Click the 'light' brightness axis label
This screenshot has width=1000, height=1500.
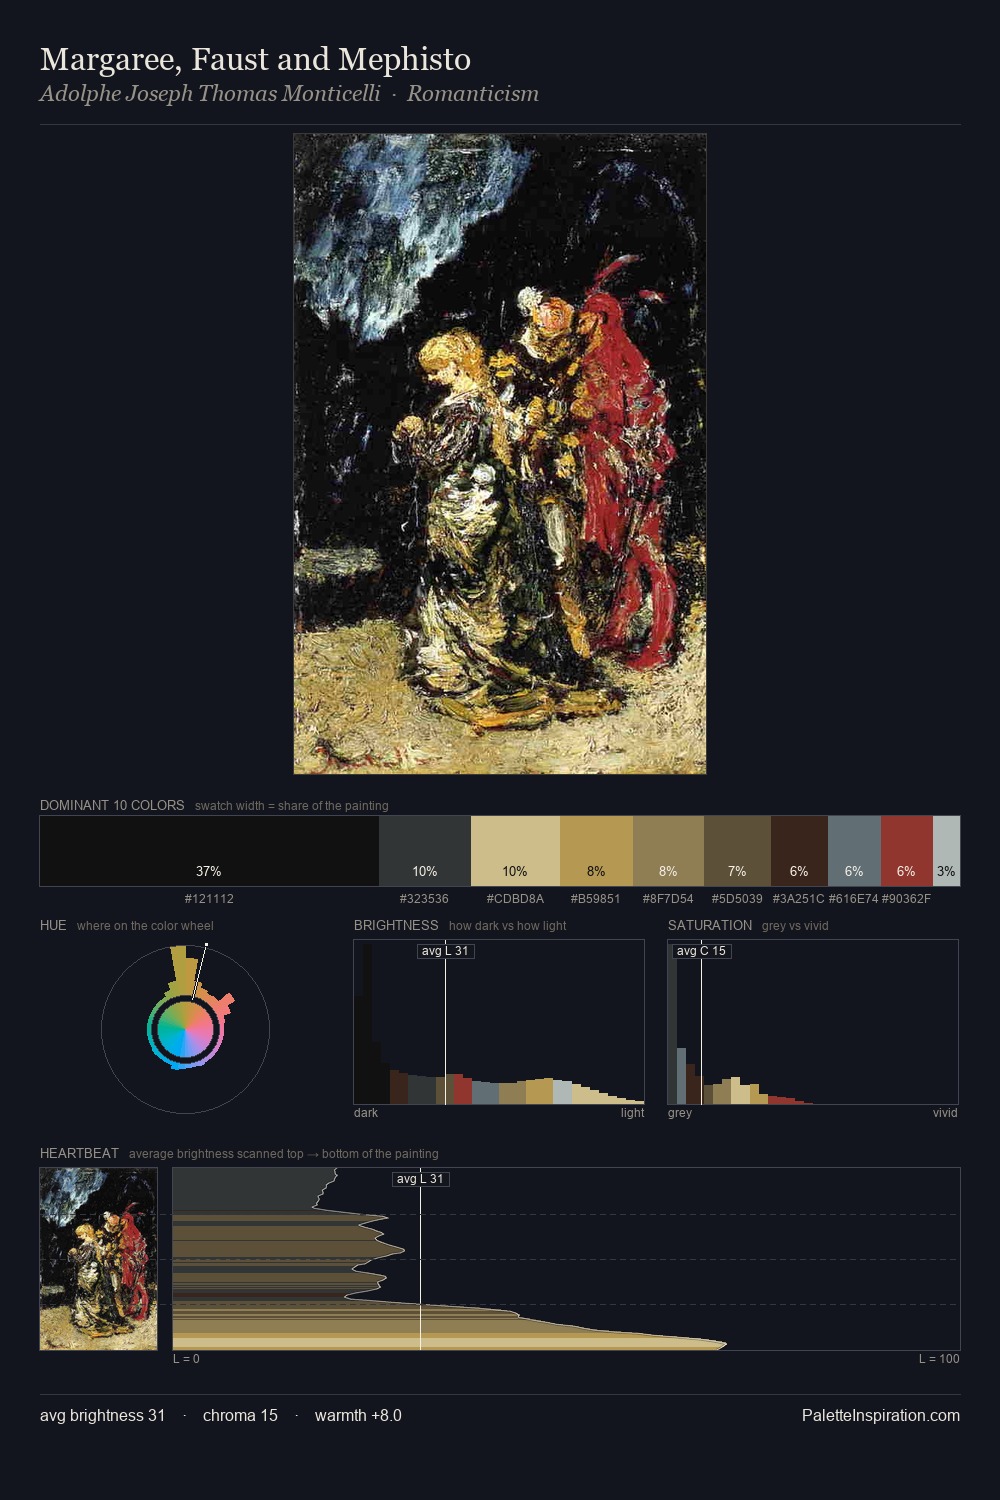pyautogui.click(x=632, y=1112)
